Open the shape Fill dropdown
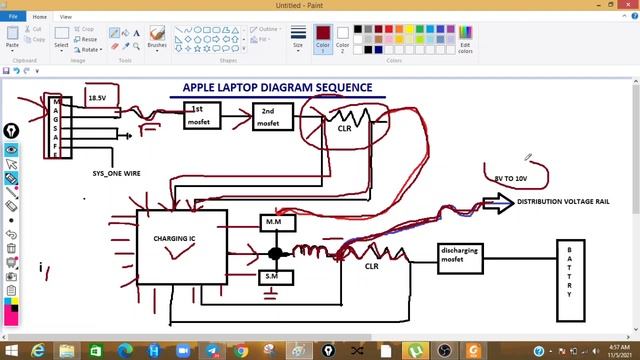 pos(260,40)
